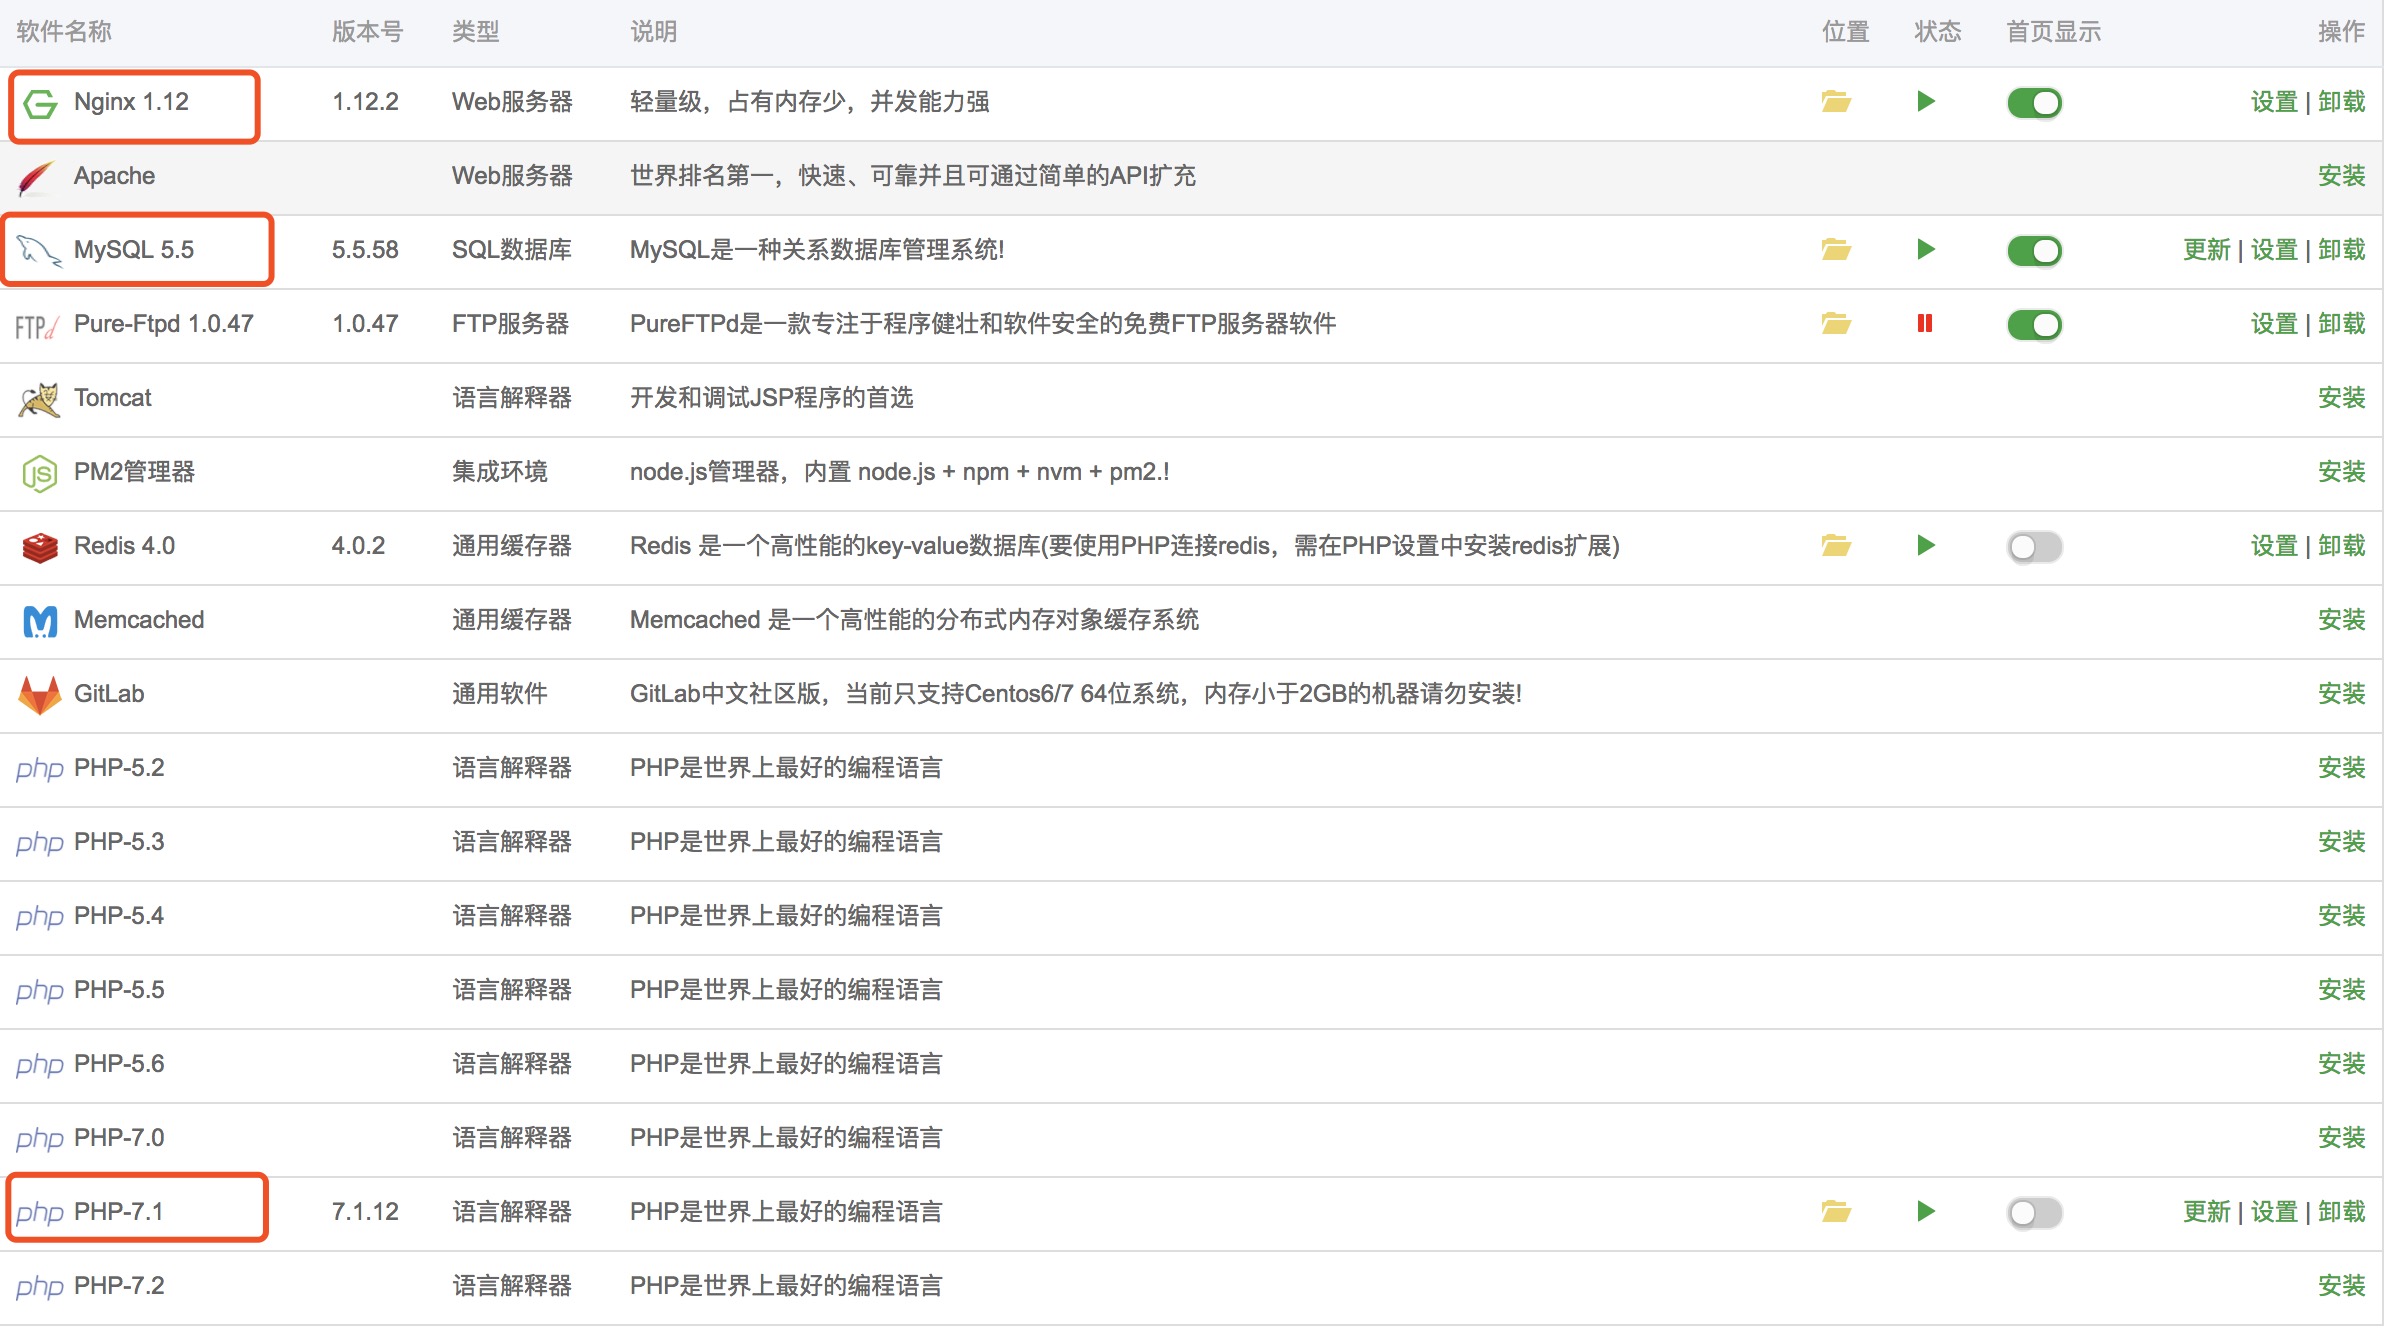Click 卸载 to uninstall MySQL
The image size is (2384, 1328).
[2342, 250]
